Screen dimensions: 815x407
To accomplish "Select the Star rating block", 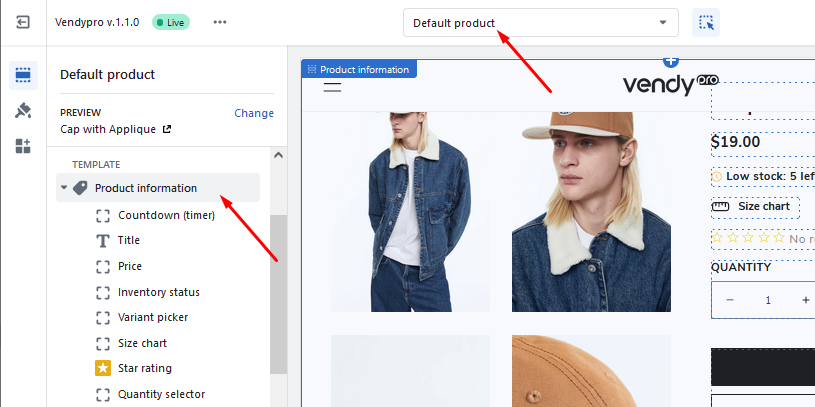I will click(144, 368).
